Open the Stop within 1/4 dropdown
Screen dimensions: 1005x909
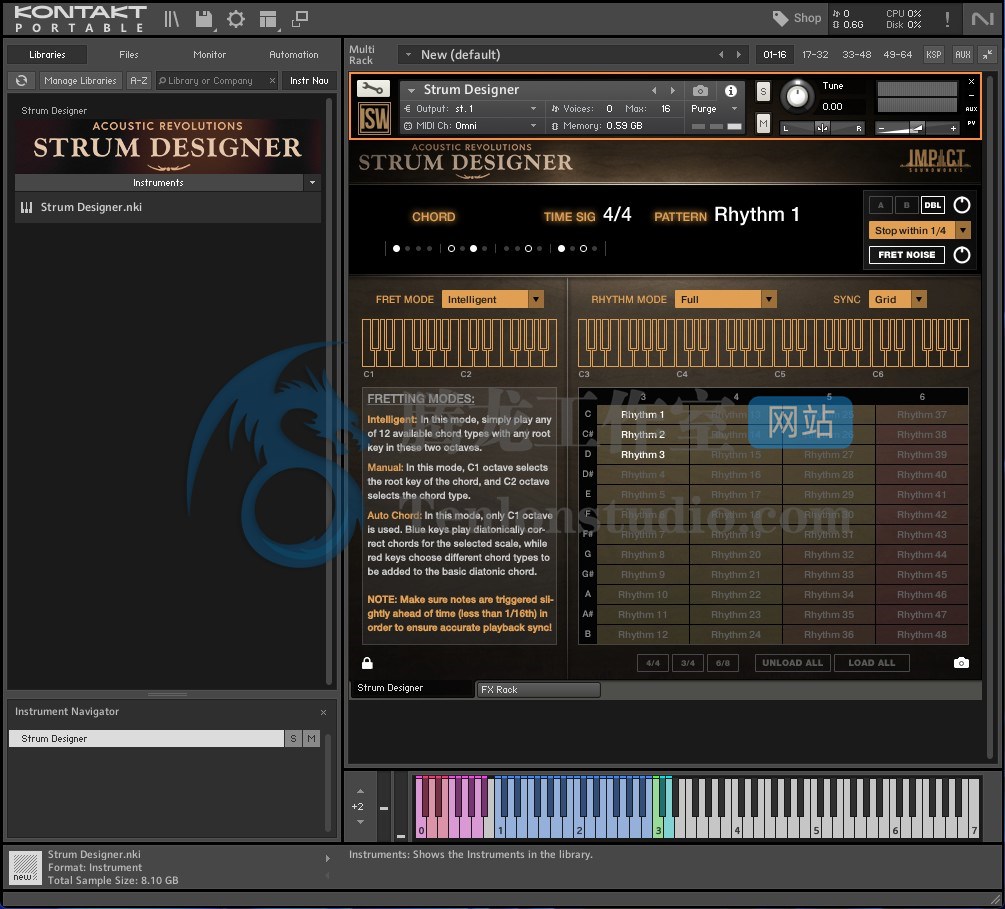(919, 230)
